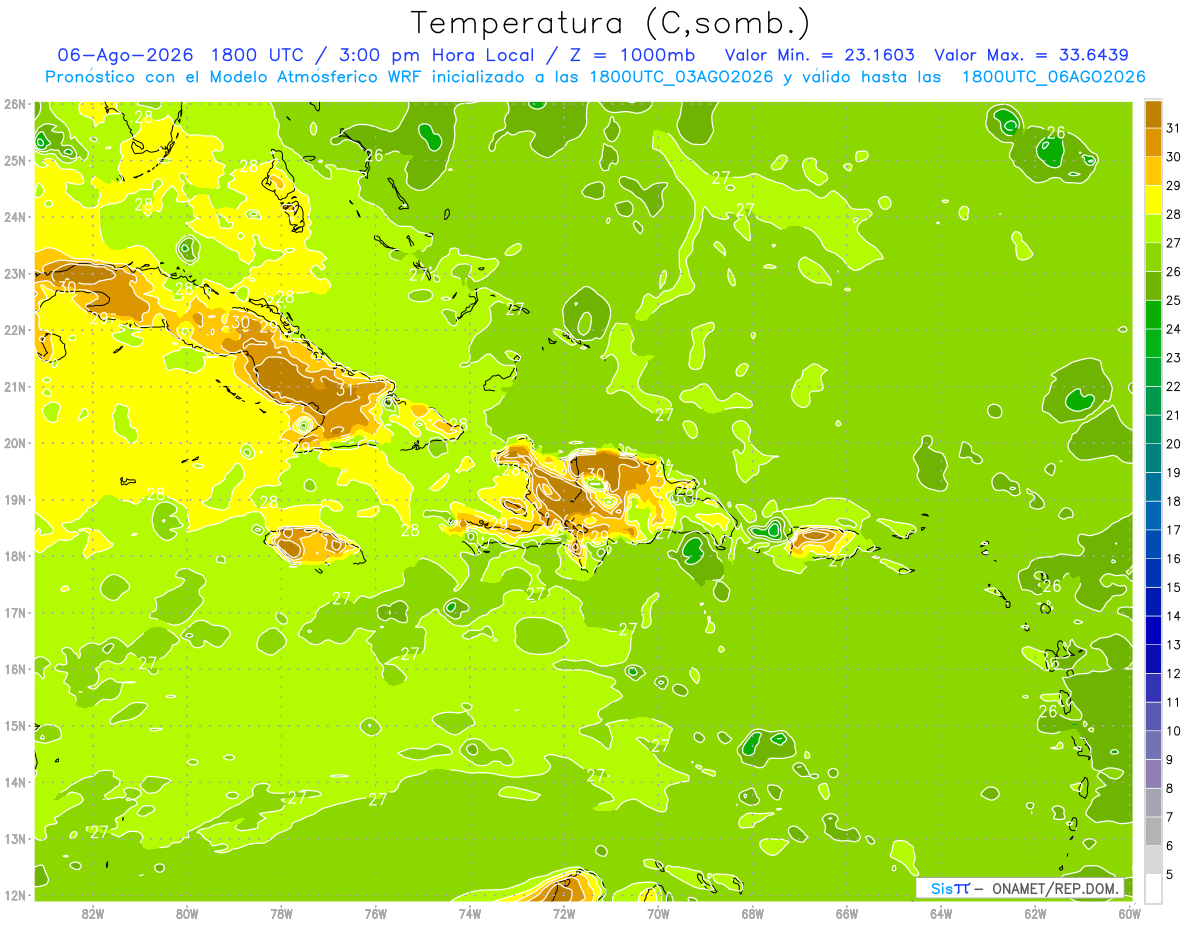Click the 14N latitude axis label
This screenshot has width=1200, height=927.
tap(14, 782)
